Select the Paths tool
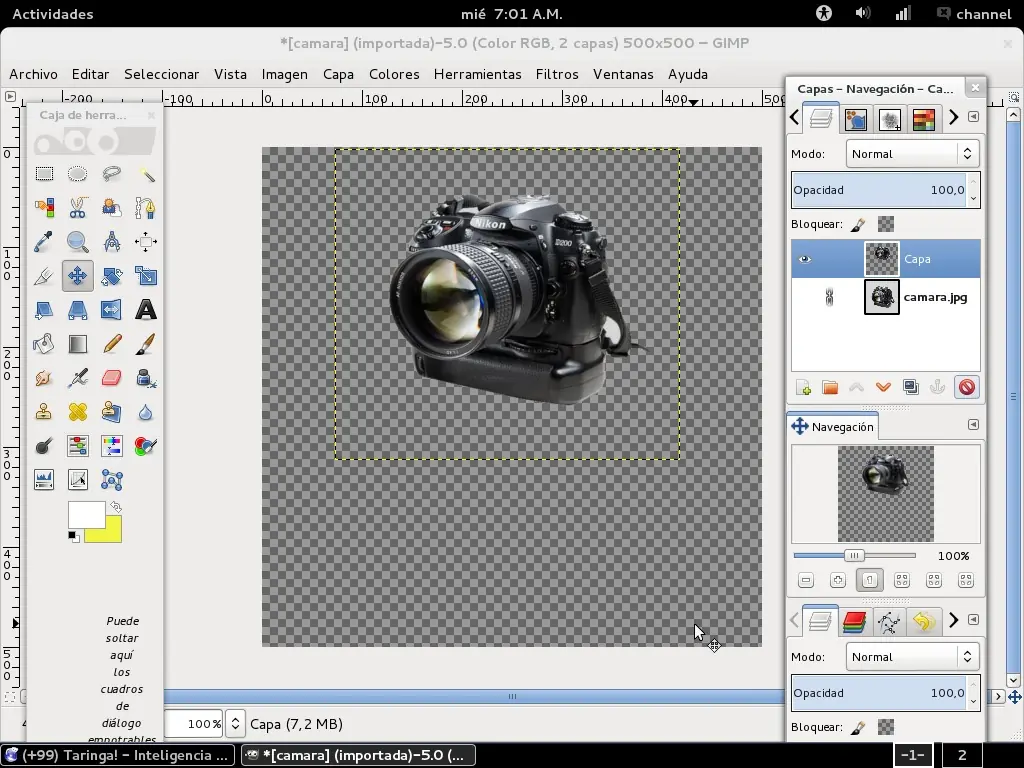The image size is (1024, 768). click(x=146, y=208)
